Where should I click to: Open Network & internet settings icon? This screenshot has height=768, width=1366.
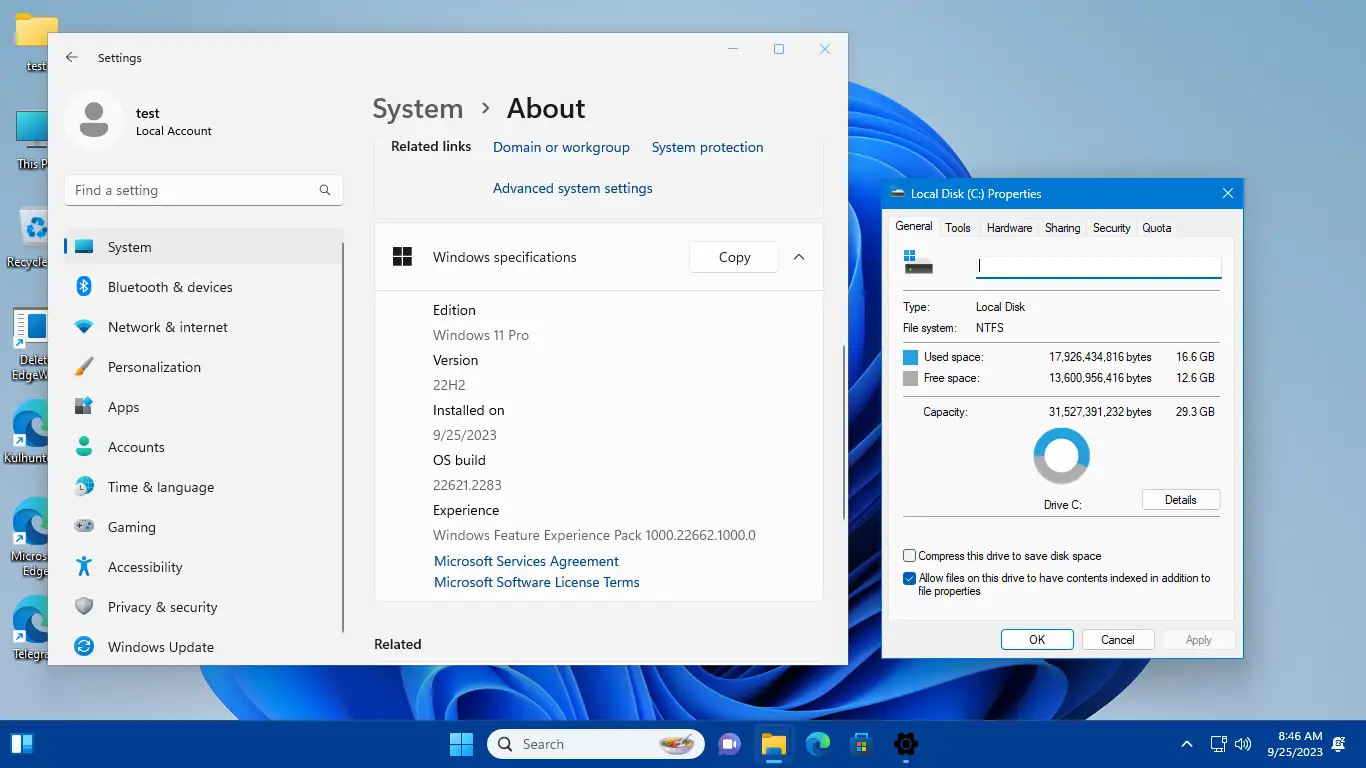point(85,327)
